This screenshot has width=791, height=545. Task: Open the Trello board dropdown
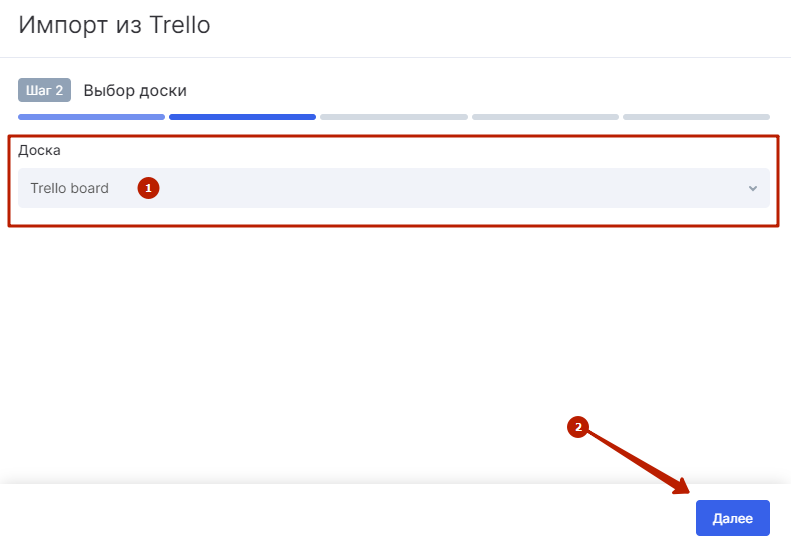coord(393,188)
